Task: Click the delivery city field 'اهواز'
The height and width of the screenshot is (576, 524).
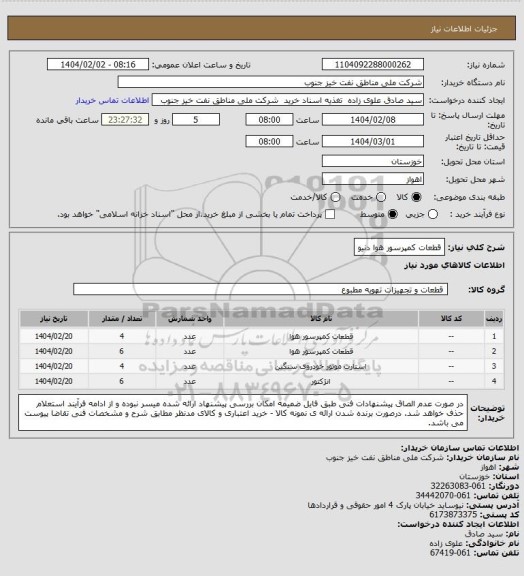Action: pyautogui.click(x=373, y=179)
